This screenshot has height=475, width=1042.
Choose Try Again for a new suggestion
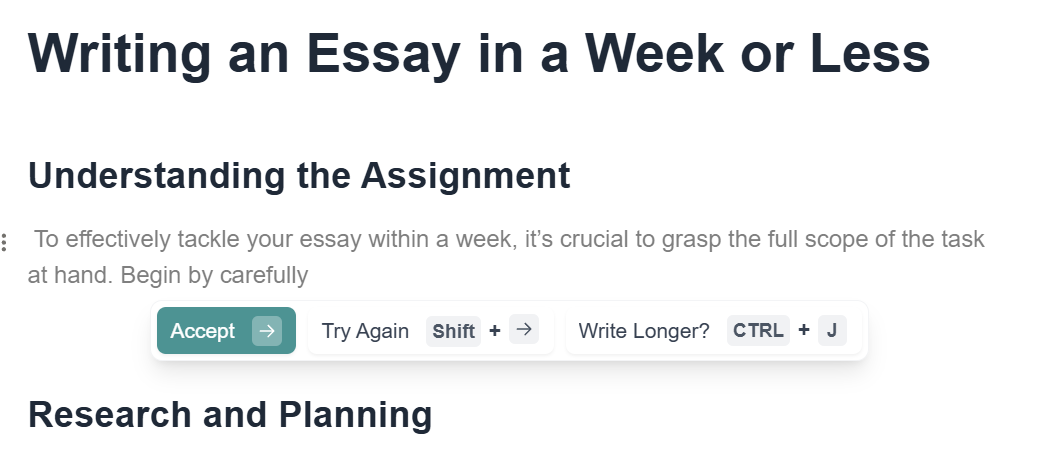pos(365,331)
